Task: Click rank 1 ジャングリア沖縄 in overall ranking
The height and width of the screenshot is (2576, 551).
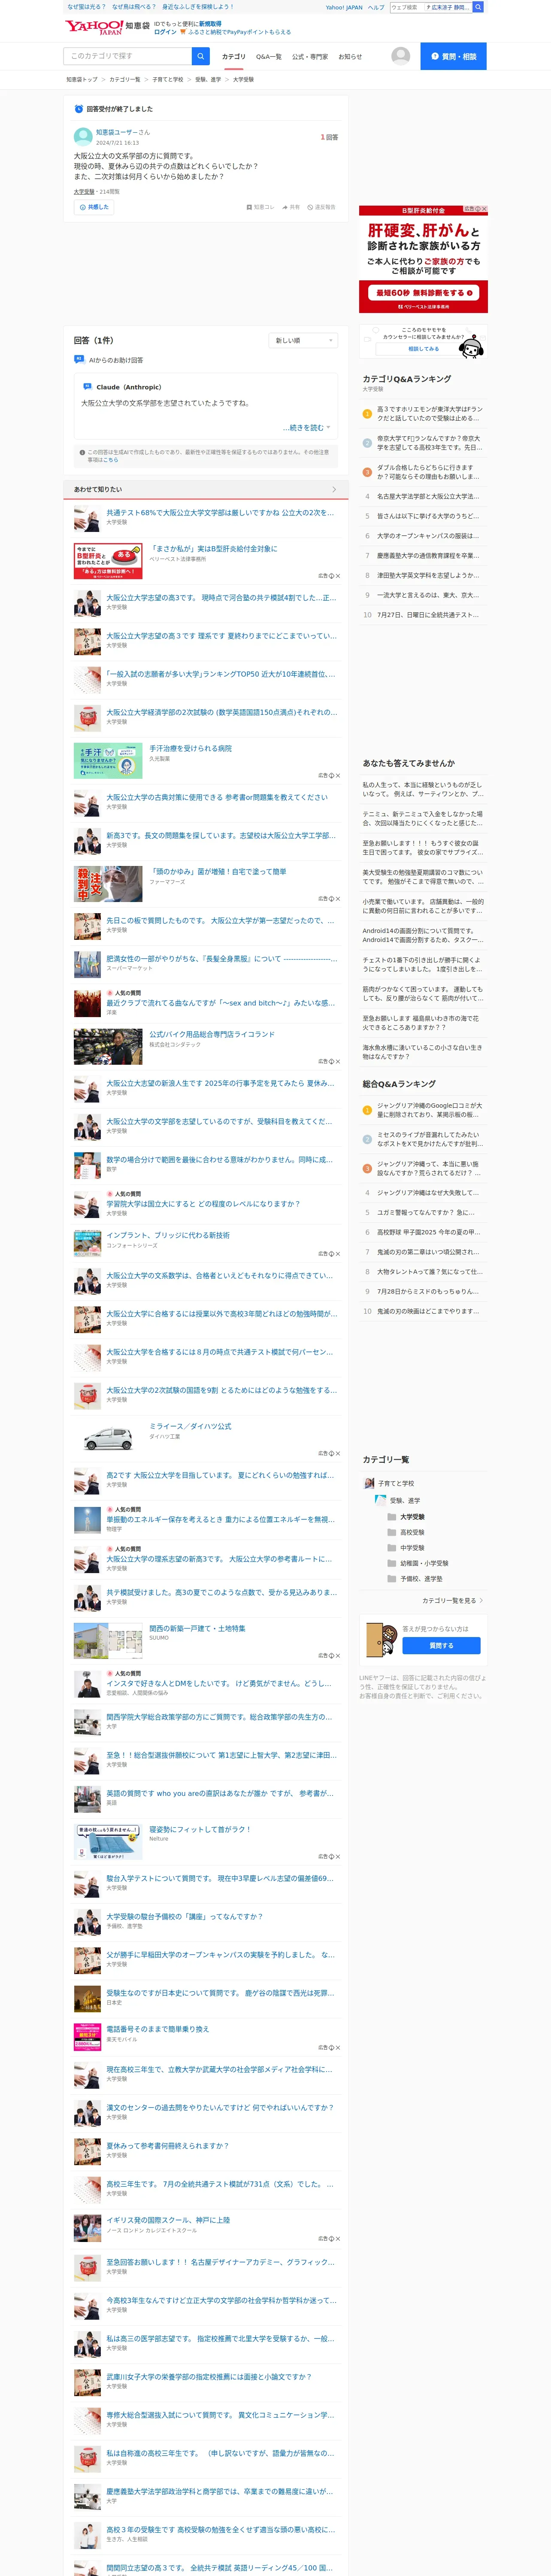Action: [424, 1110]
